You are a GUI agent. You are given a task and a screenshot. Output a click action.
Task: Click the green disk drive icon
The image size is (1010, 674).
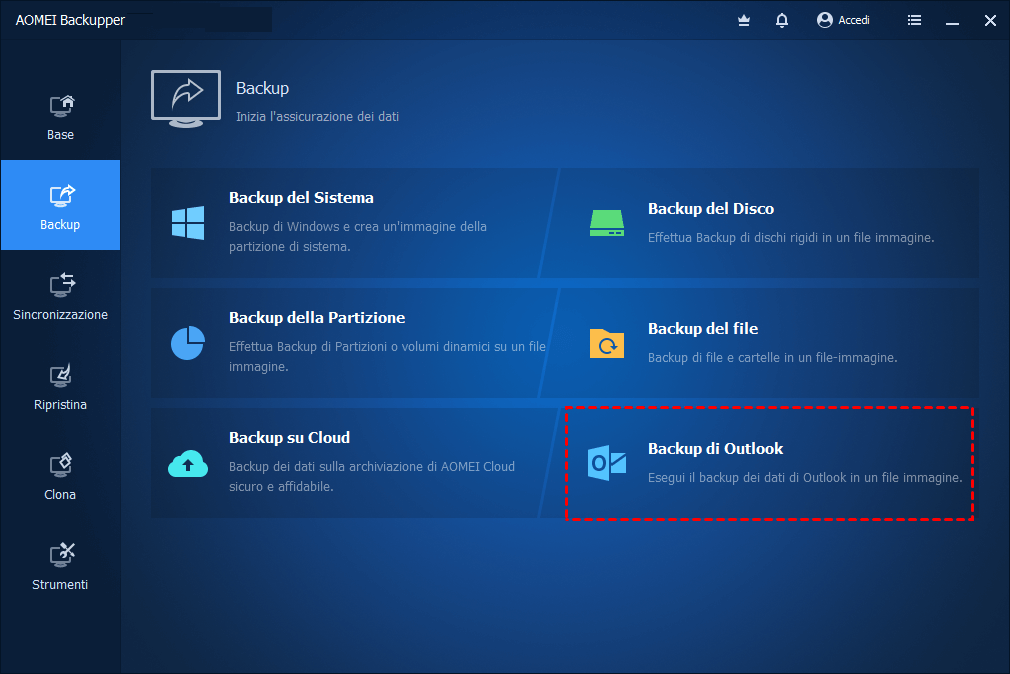tap(607, 223)
